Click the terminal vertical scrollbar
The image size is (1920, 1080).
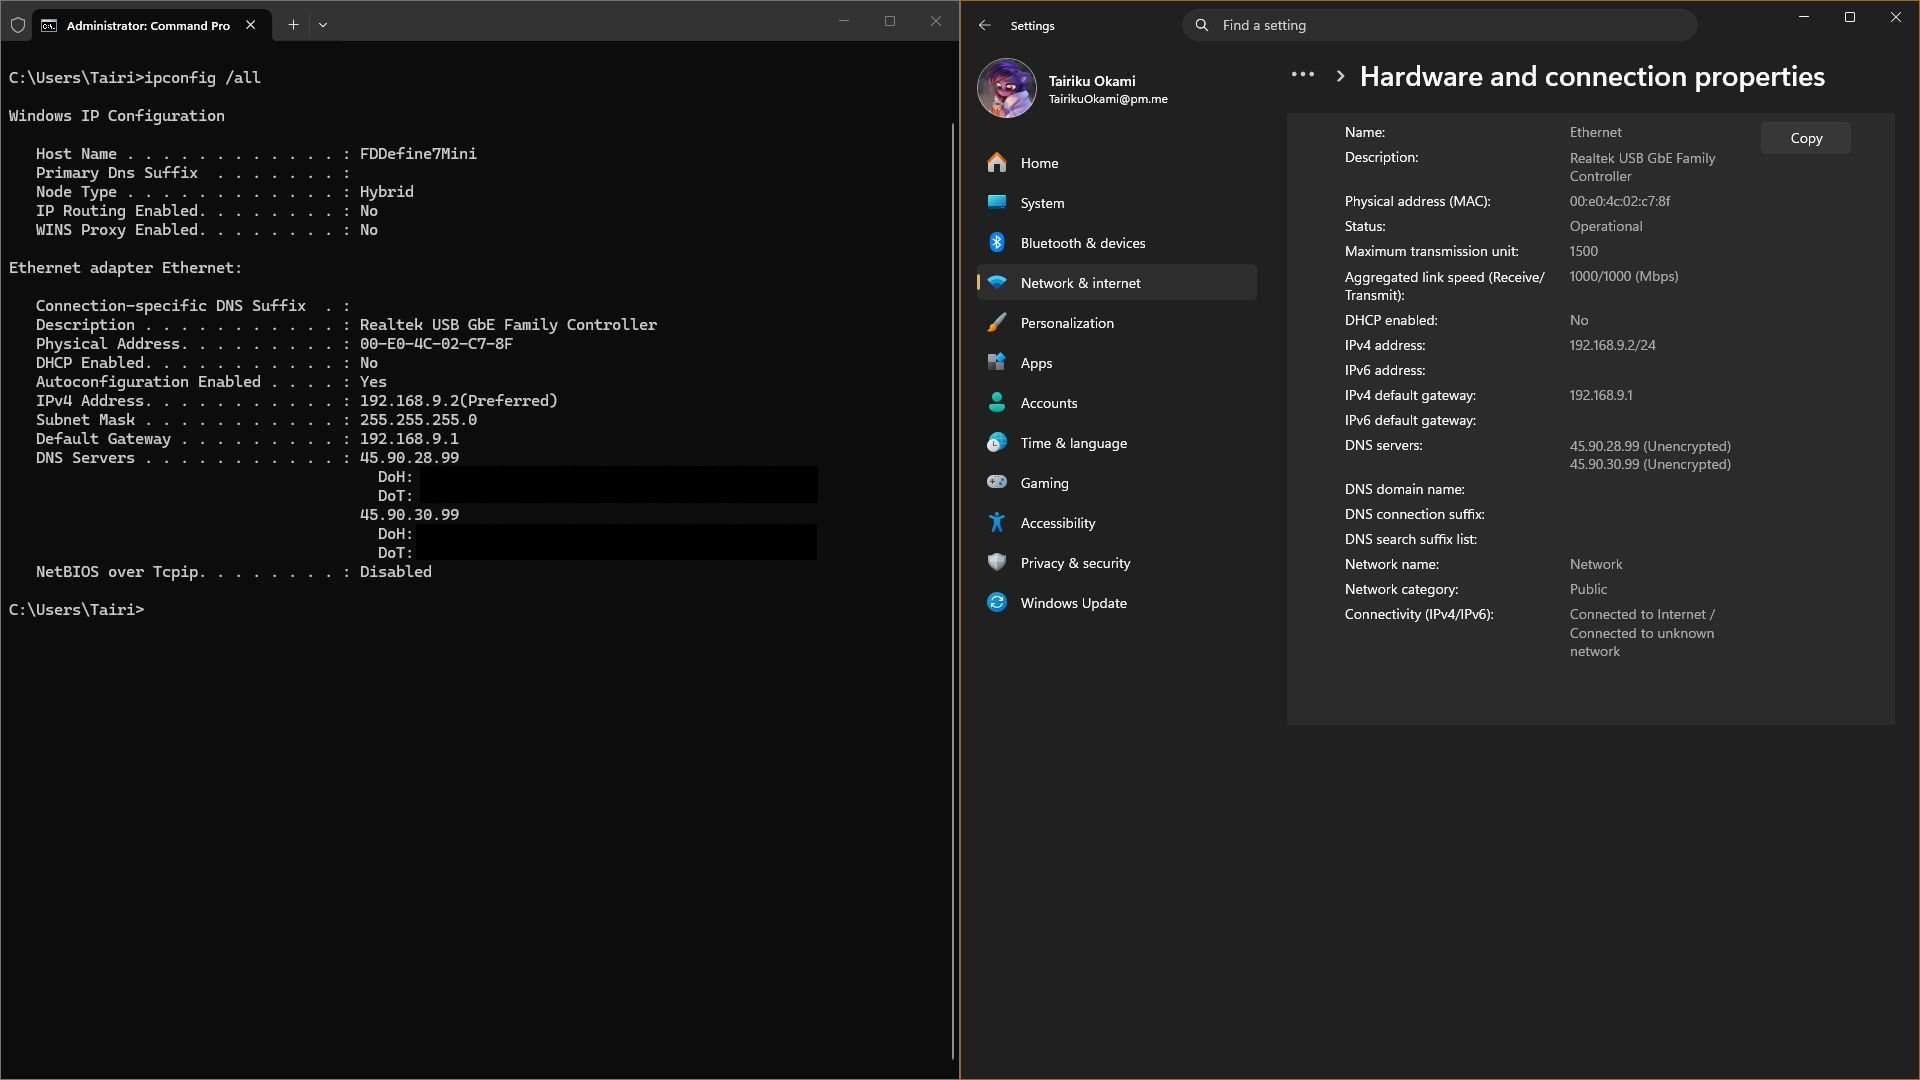point(953,590)
